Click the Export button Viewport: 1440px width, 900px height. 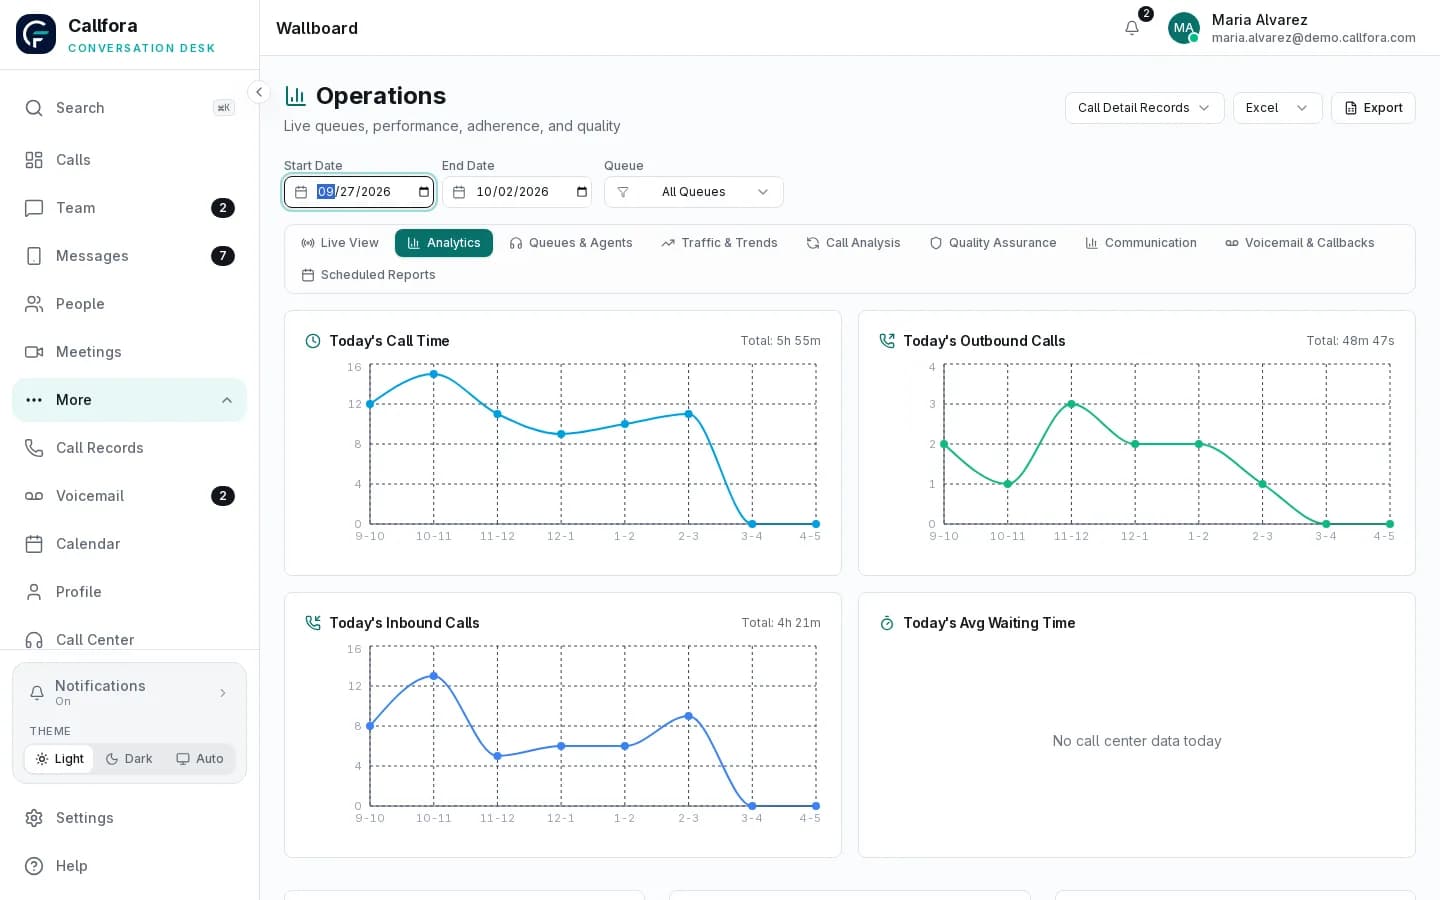point(1373,108)
